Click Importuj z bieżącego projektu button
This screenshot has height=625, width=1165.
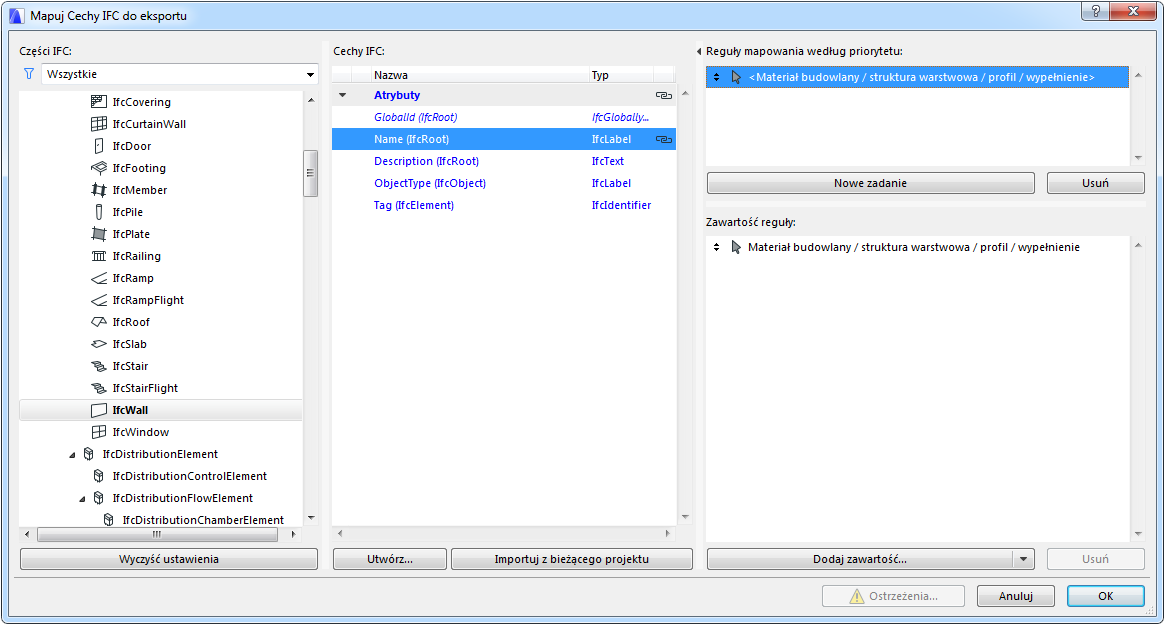coord(571,559)
